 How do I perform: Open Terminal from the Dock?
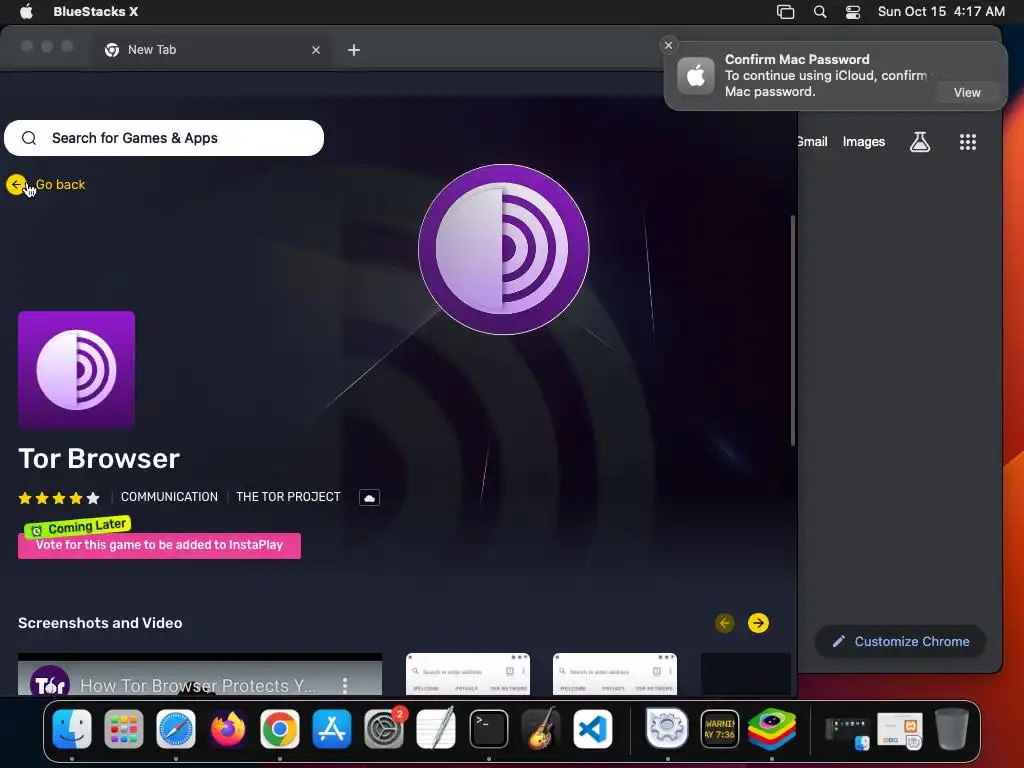[x=488, y=729]
